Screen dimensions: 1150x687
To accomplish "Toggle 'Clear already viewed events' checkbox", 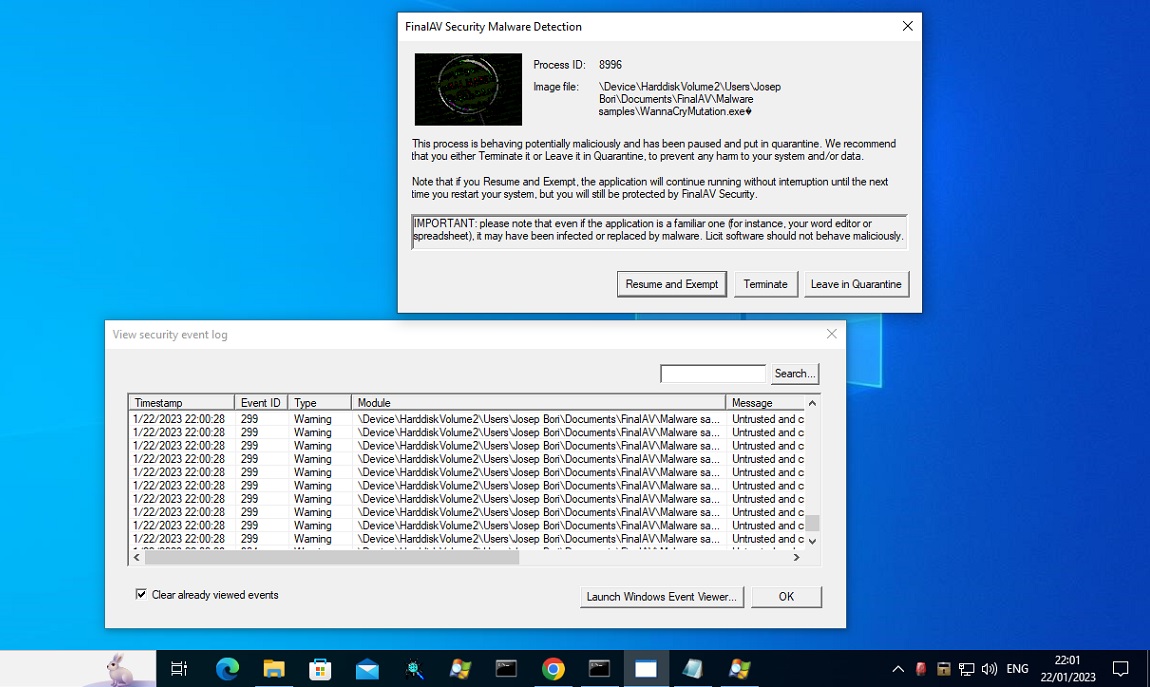I will click(141, 594).
